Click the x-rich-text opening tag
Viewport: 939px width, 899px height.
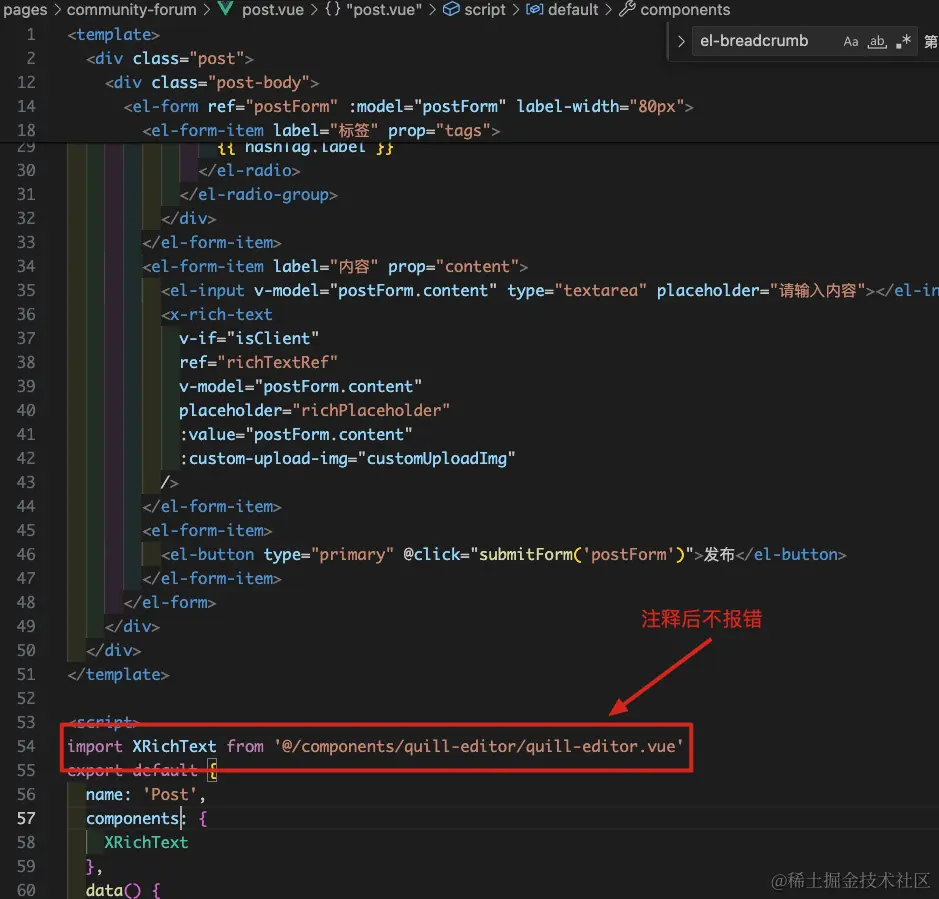point(217,314)
